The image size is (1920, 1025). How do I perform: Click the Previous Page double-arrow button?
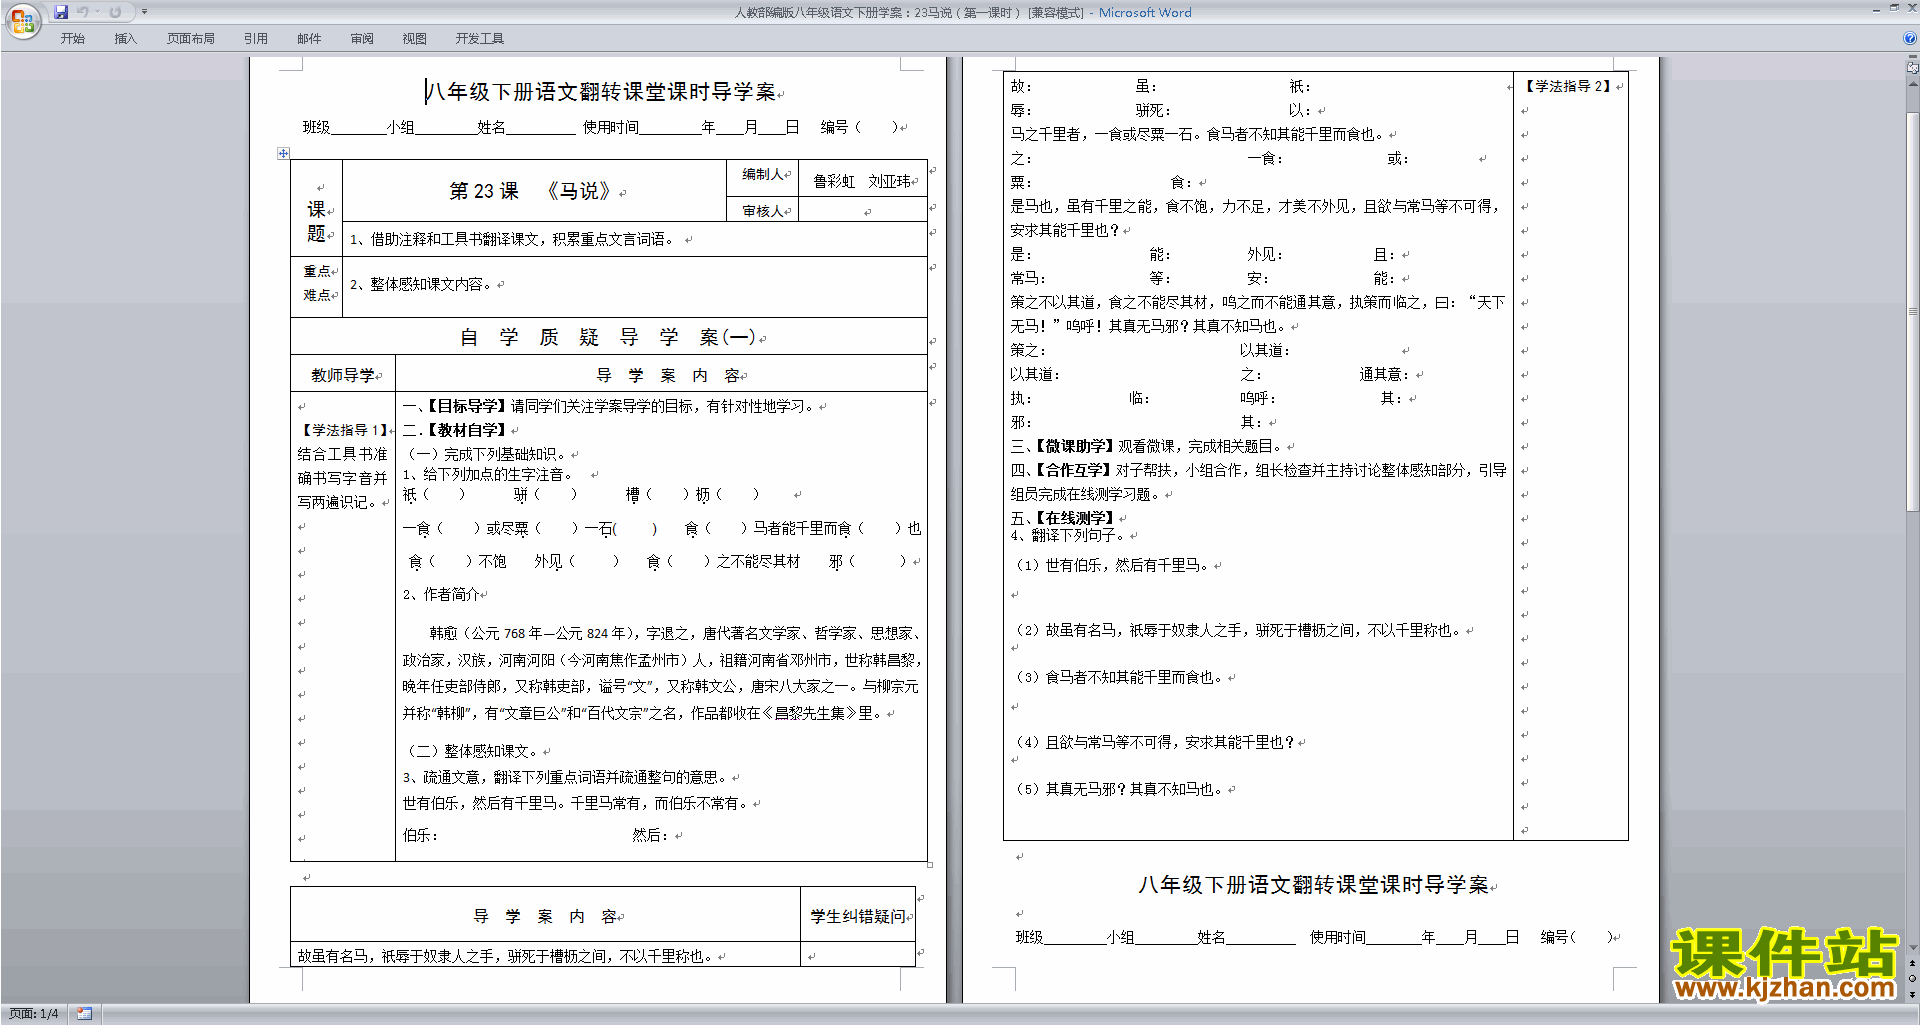[1913, 963]
